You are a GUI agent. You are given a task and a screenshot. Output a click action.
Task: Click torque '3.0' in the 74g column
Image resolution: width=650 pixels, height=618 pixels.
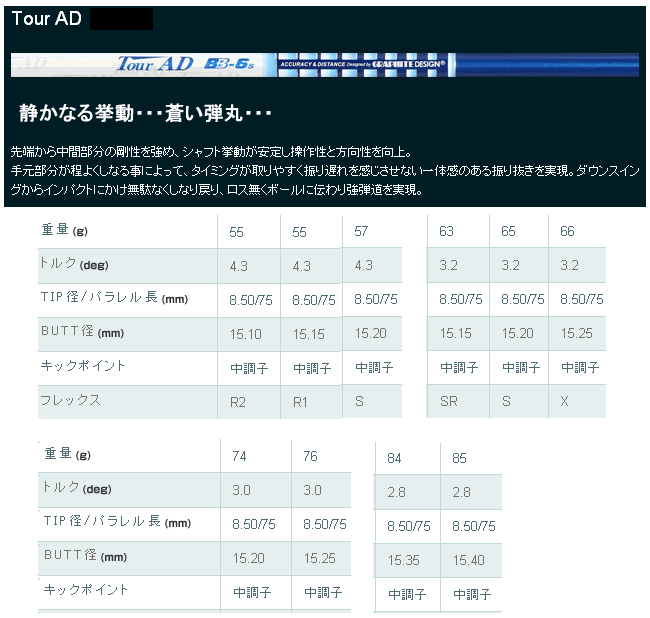(x=241, y=490)
